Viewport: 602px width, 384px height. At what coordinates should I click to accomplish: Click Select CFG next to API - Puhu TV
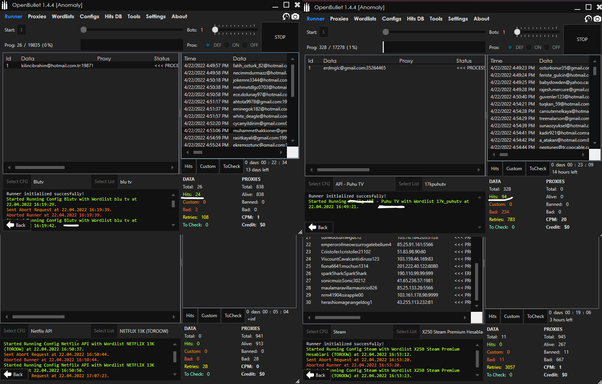[x=319, y=184]
